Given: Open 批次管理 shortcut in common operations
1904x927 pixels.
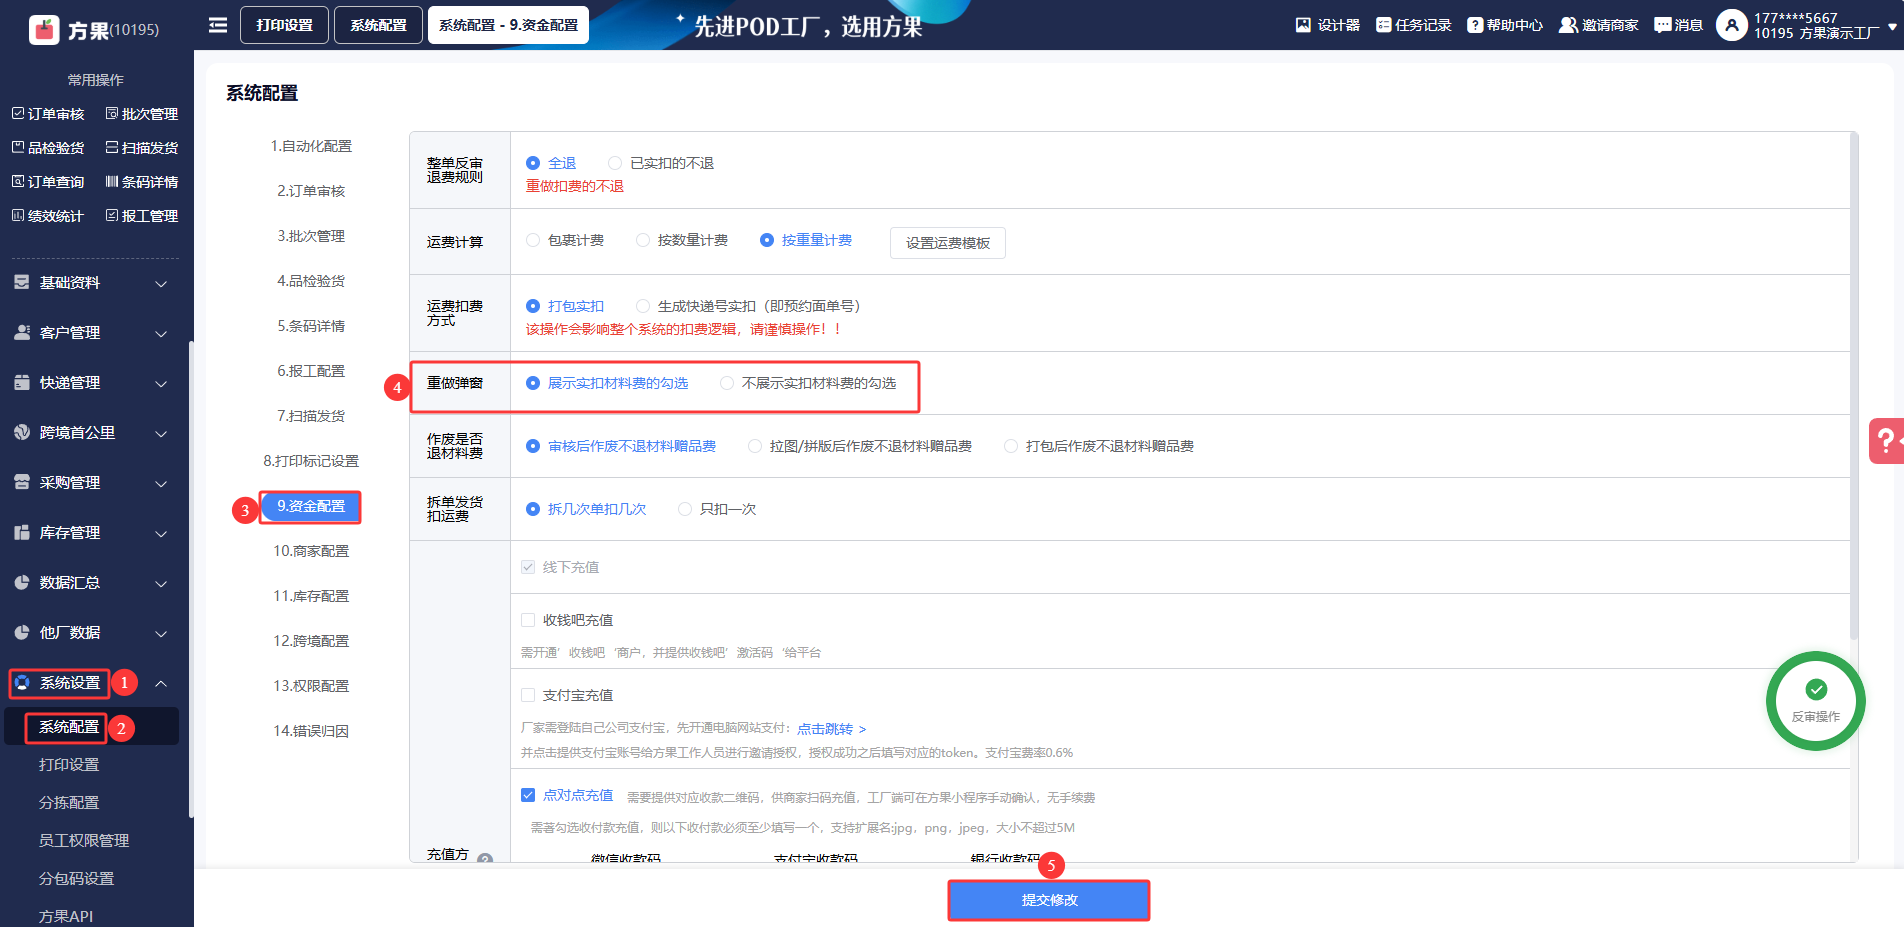Looking at the screenshot, I should coord(142,114).
